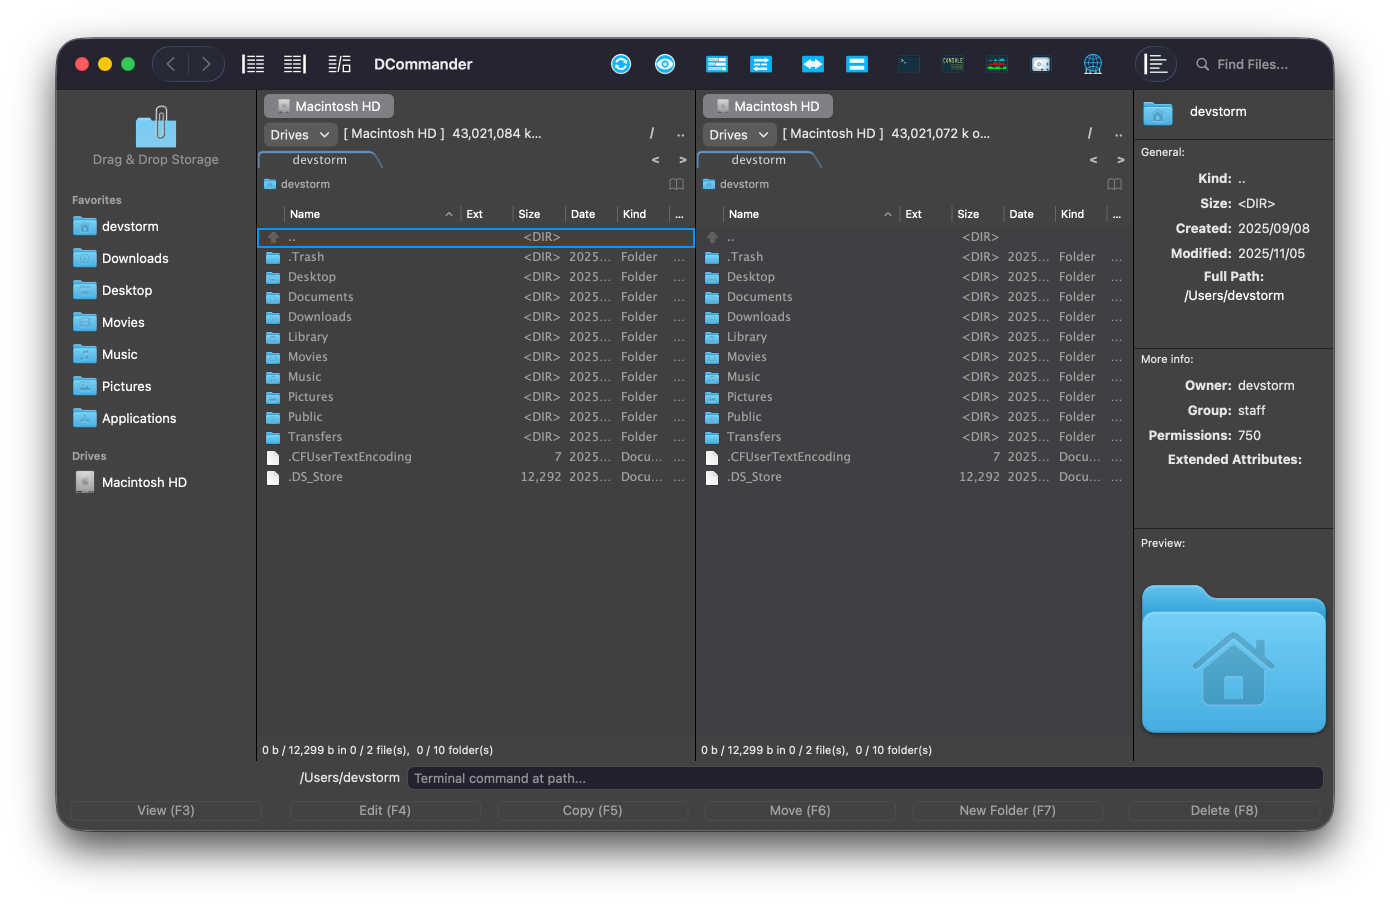The image size is (1390, 905).
Task: Open the Drives dropdown in left pane
Action: click(299, 133)
